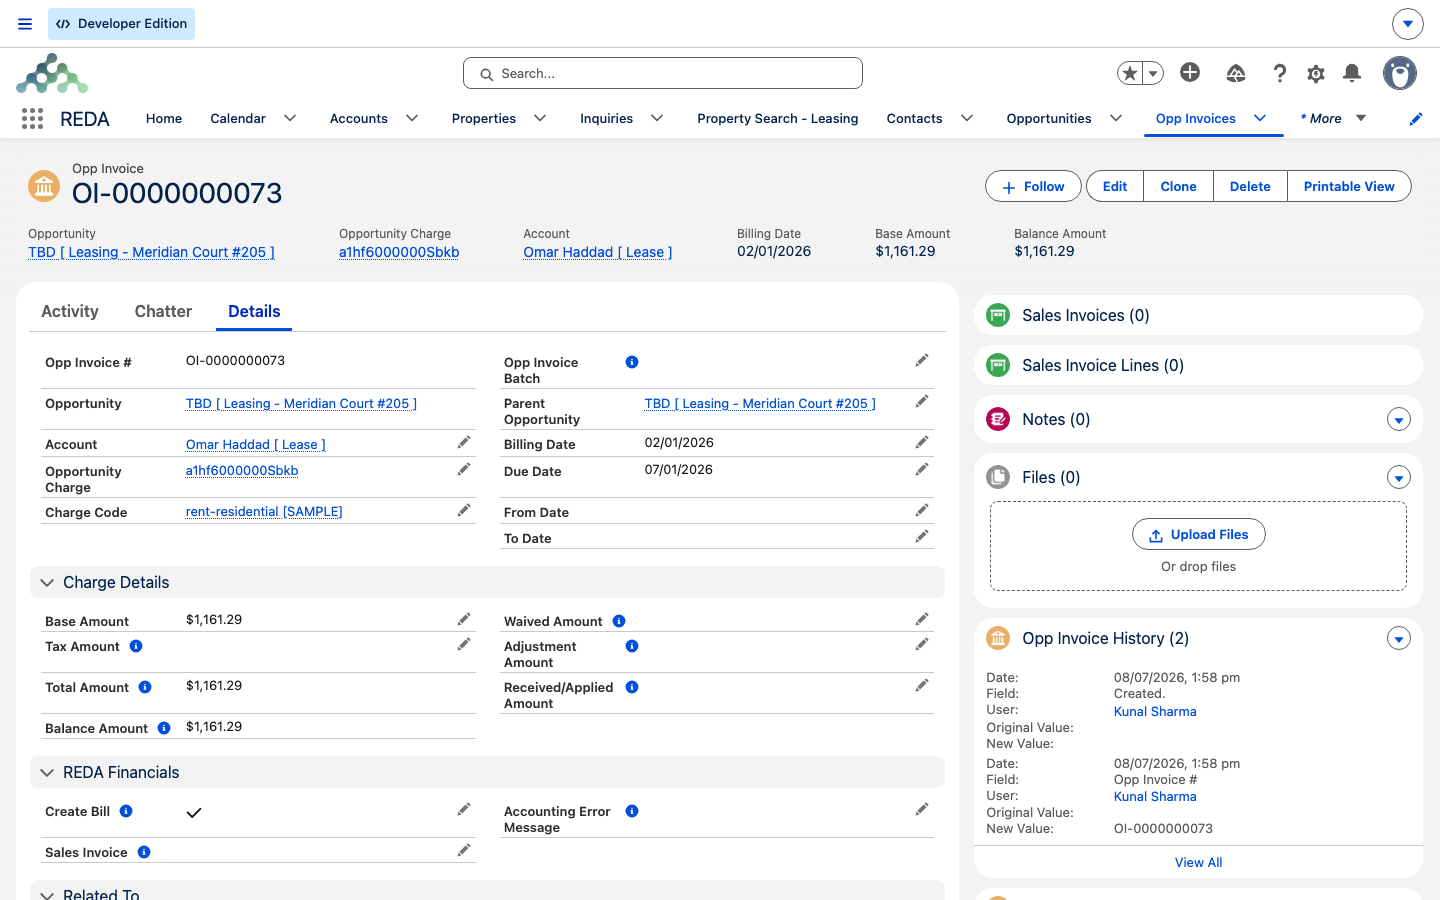The width and height of the screenshot is (1440, 900).
Task: Expand the Accounts nav dropdown chevron
Action: coord(412,119)
